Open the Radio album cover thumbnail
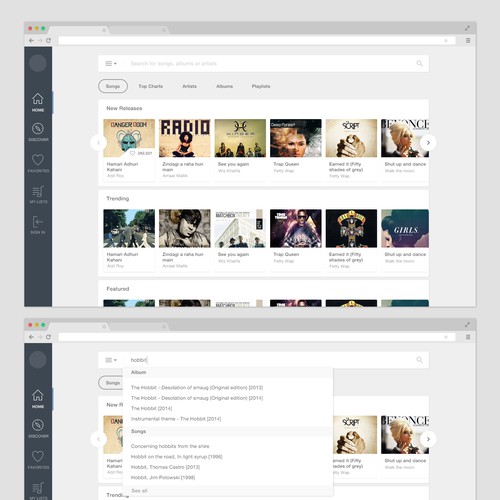Viewport: 500px width, 500px height. click(185, 138)
